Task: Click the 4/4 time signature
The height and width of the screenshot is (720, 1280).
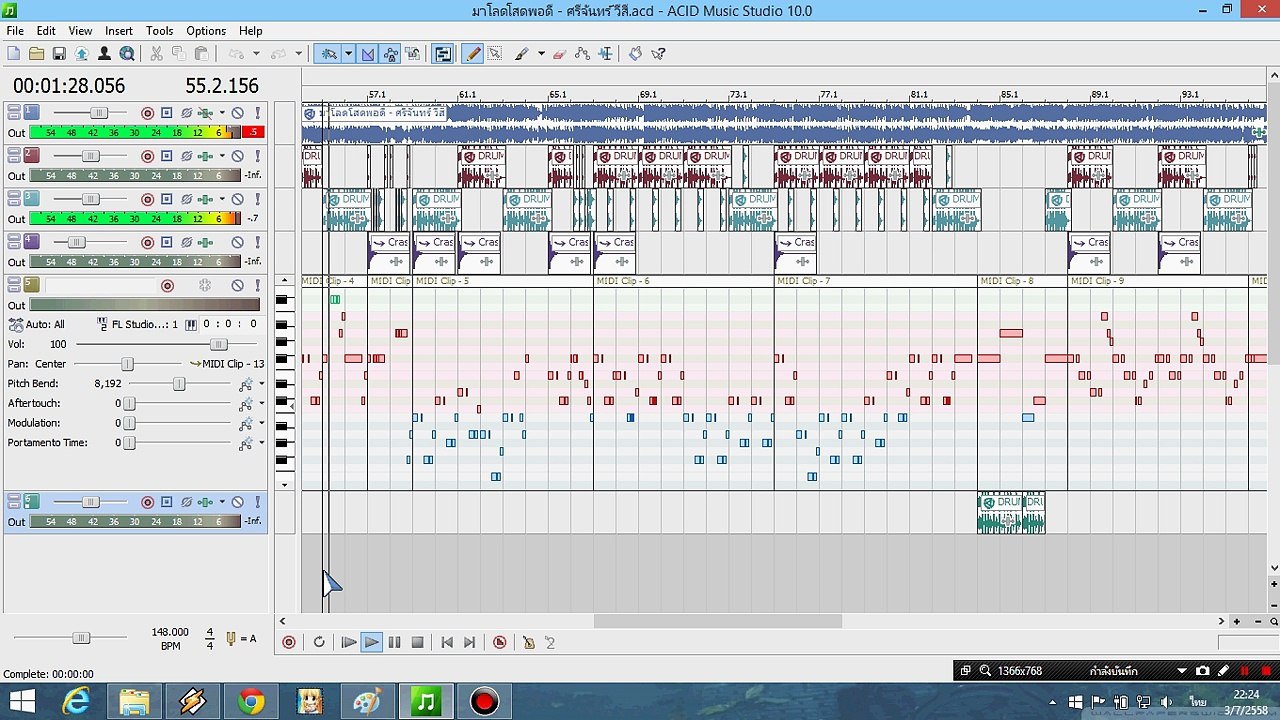Action: pos(210,639)
